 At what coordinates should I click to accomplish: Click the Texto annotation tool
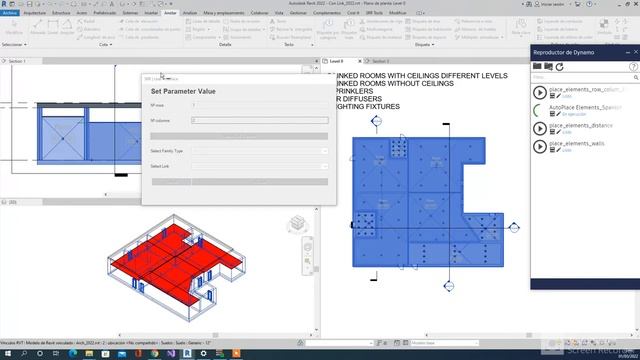tap(278, 21)
